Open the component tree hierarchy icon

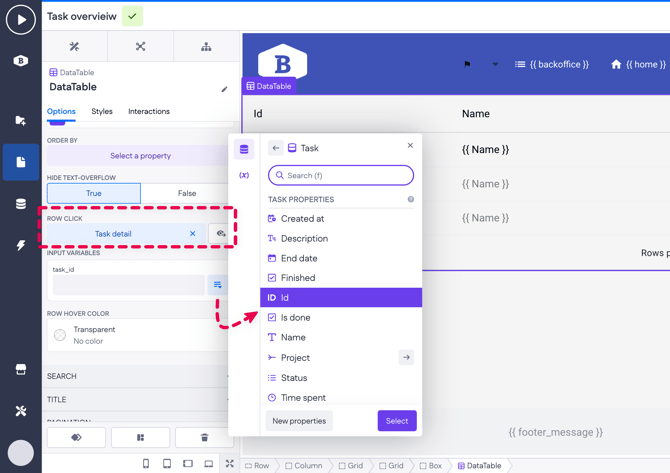206,46
